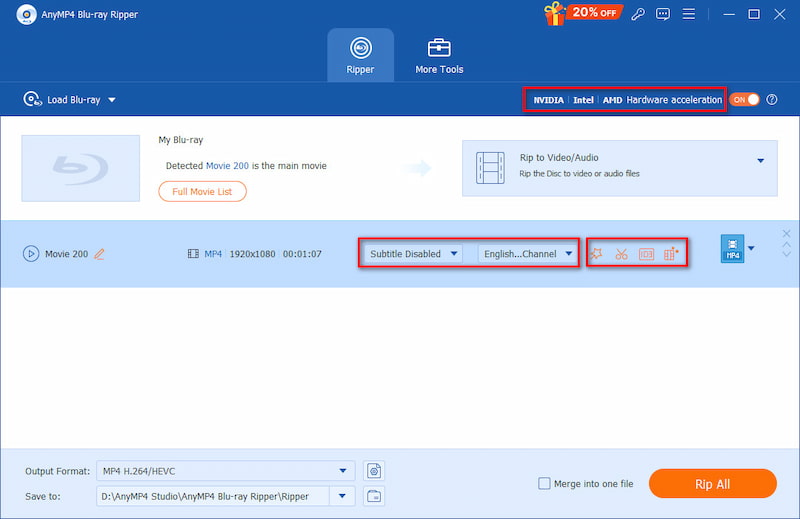
Task: Check Merge into one file
Action: [x=544, y=483]
